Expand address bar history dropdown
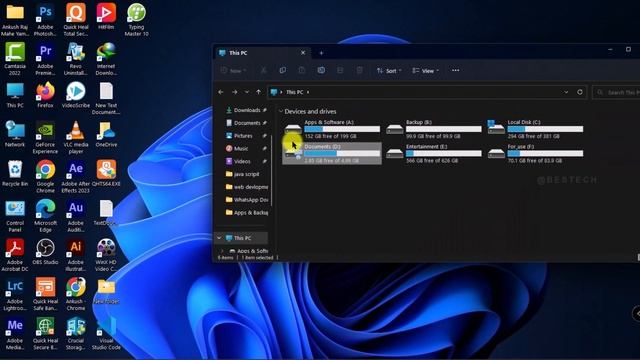The width and height of the screenshot is (640, 360). (x=566, y=92)
